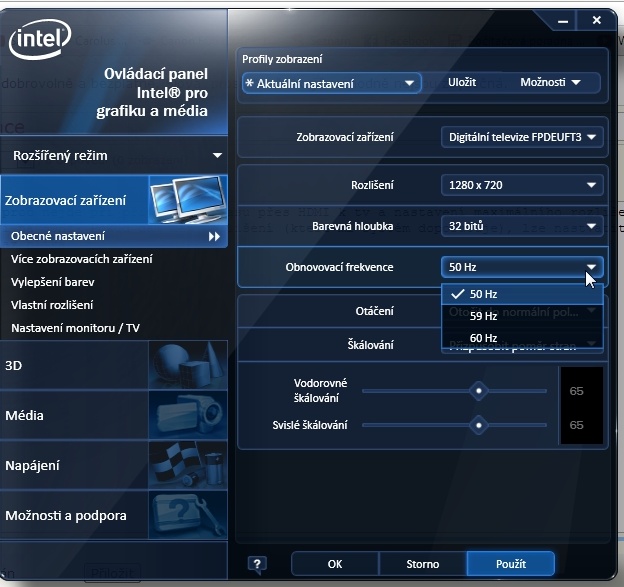Click the Uložit button
Image resolution: width=624 pixels, height=587 pixels.
coord(462,82)
